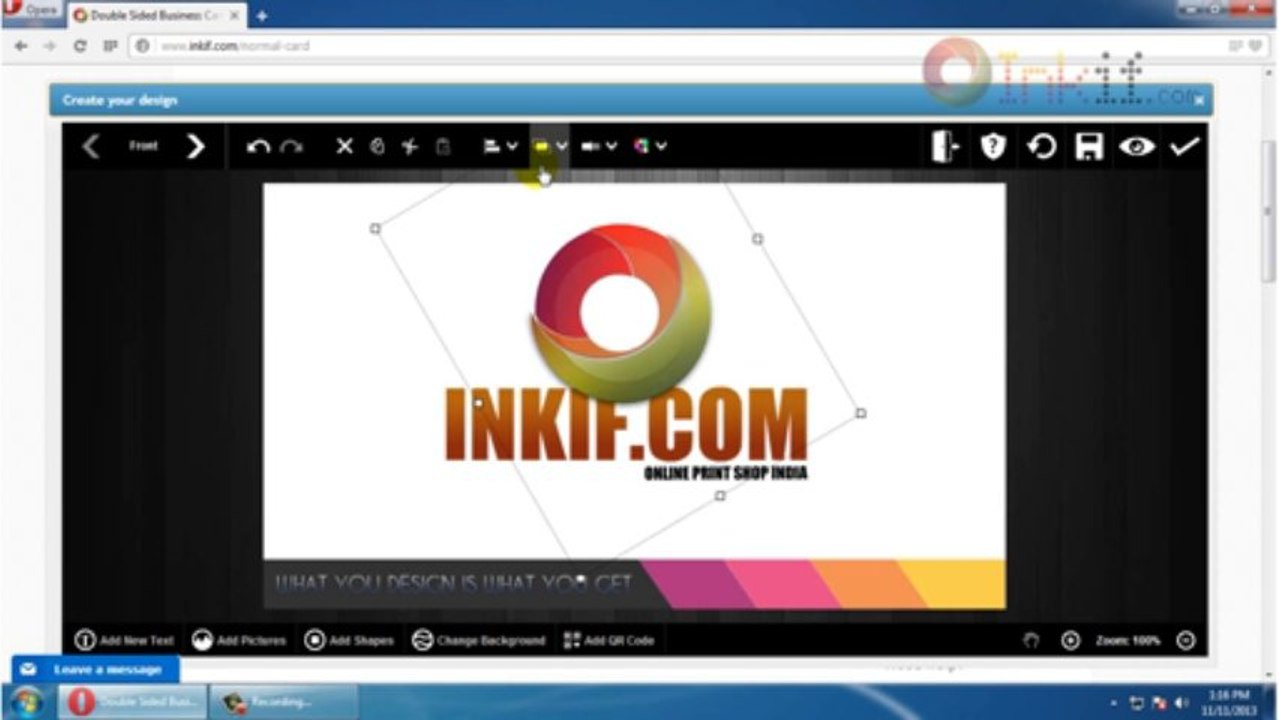Open a new browser tab with plus
Image resolution: width=1279 pixels, height=720 pixels.
[262, 16]
